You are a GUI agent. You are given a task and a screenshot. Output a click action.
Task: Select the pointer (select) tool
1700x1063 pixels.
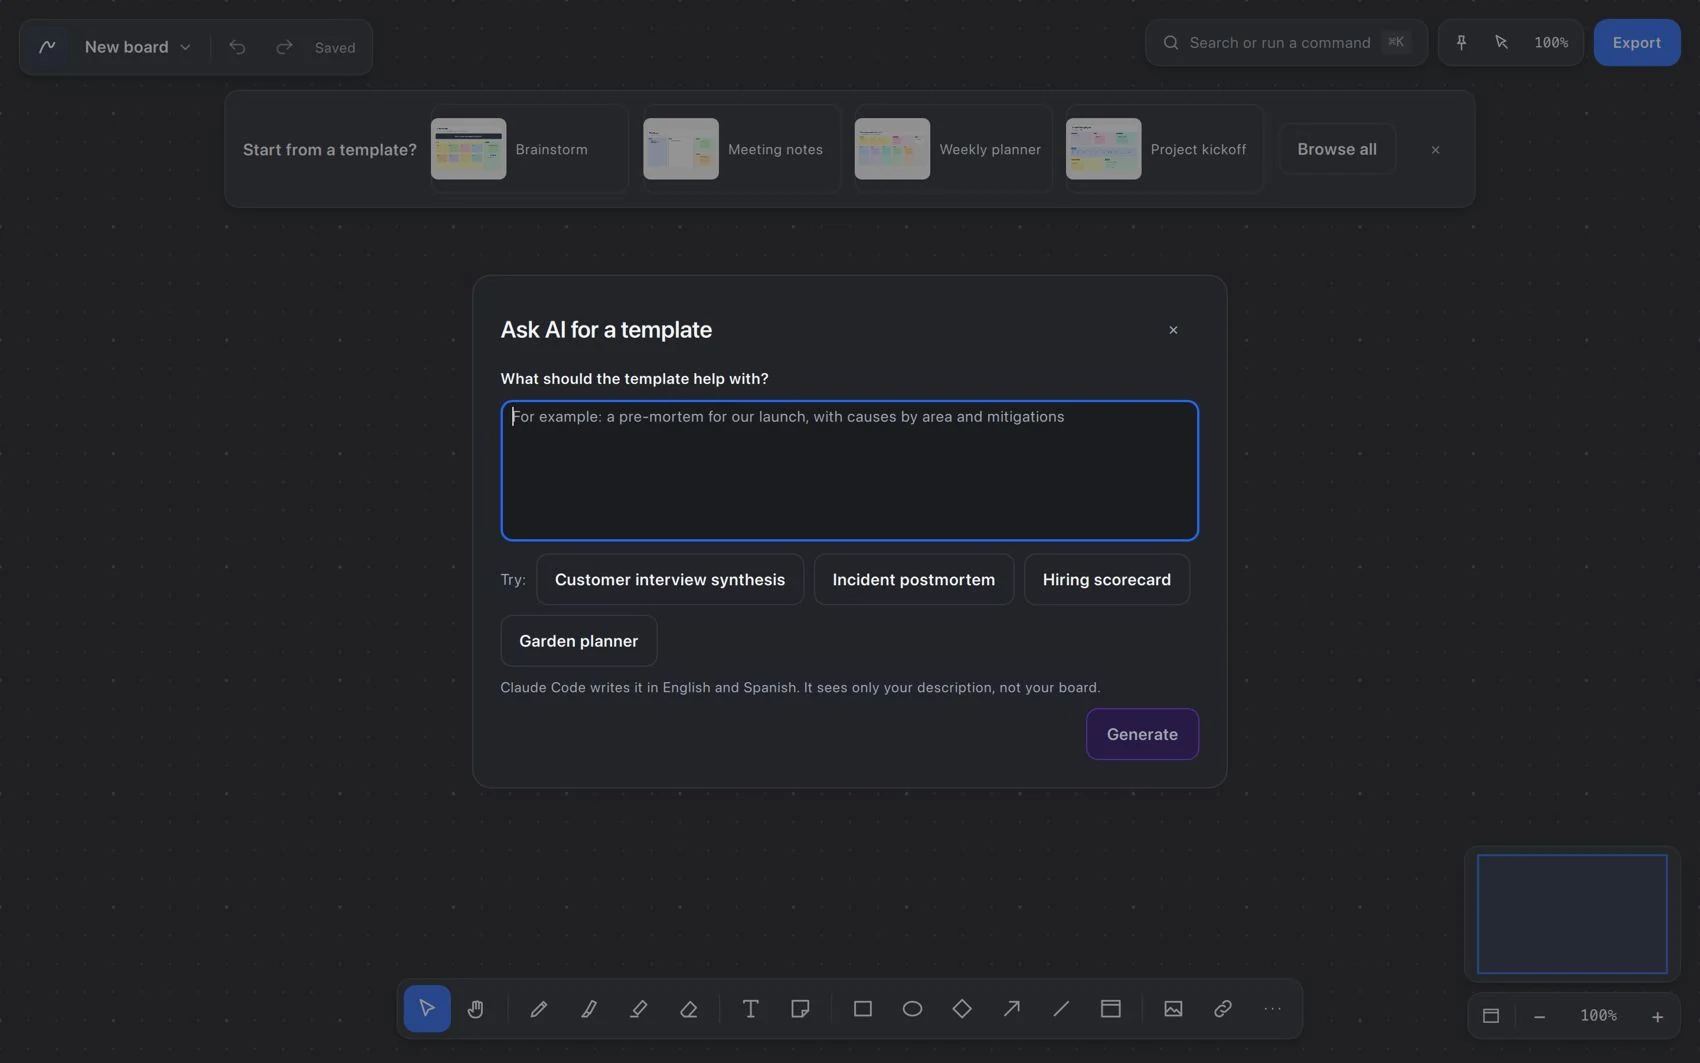[427, 1008]
